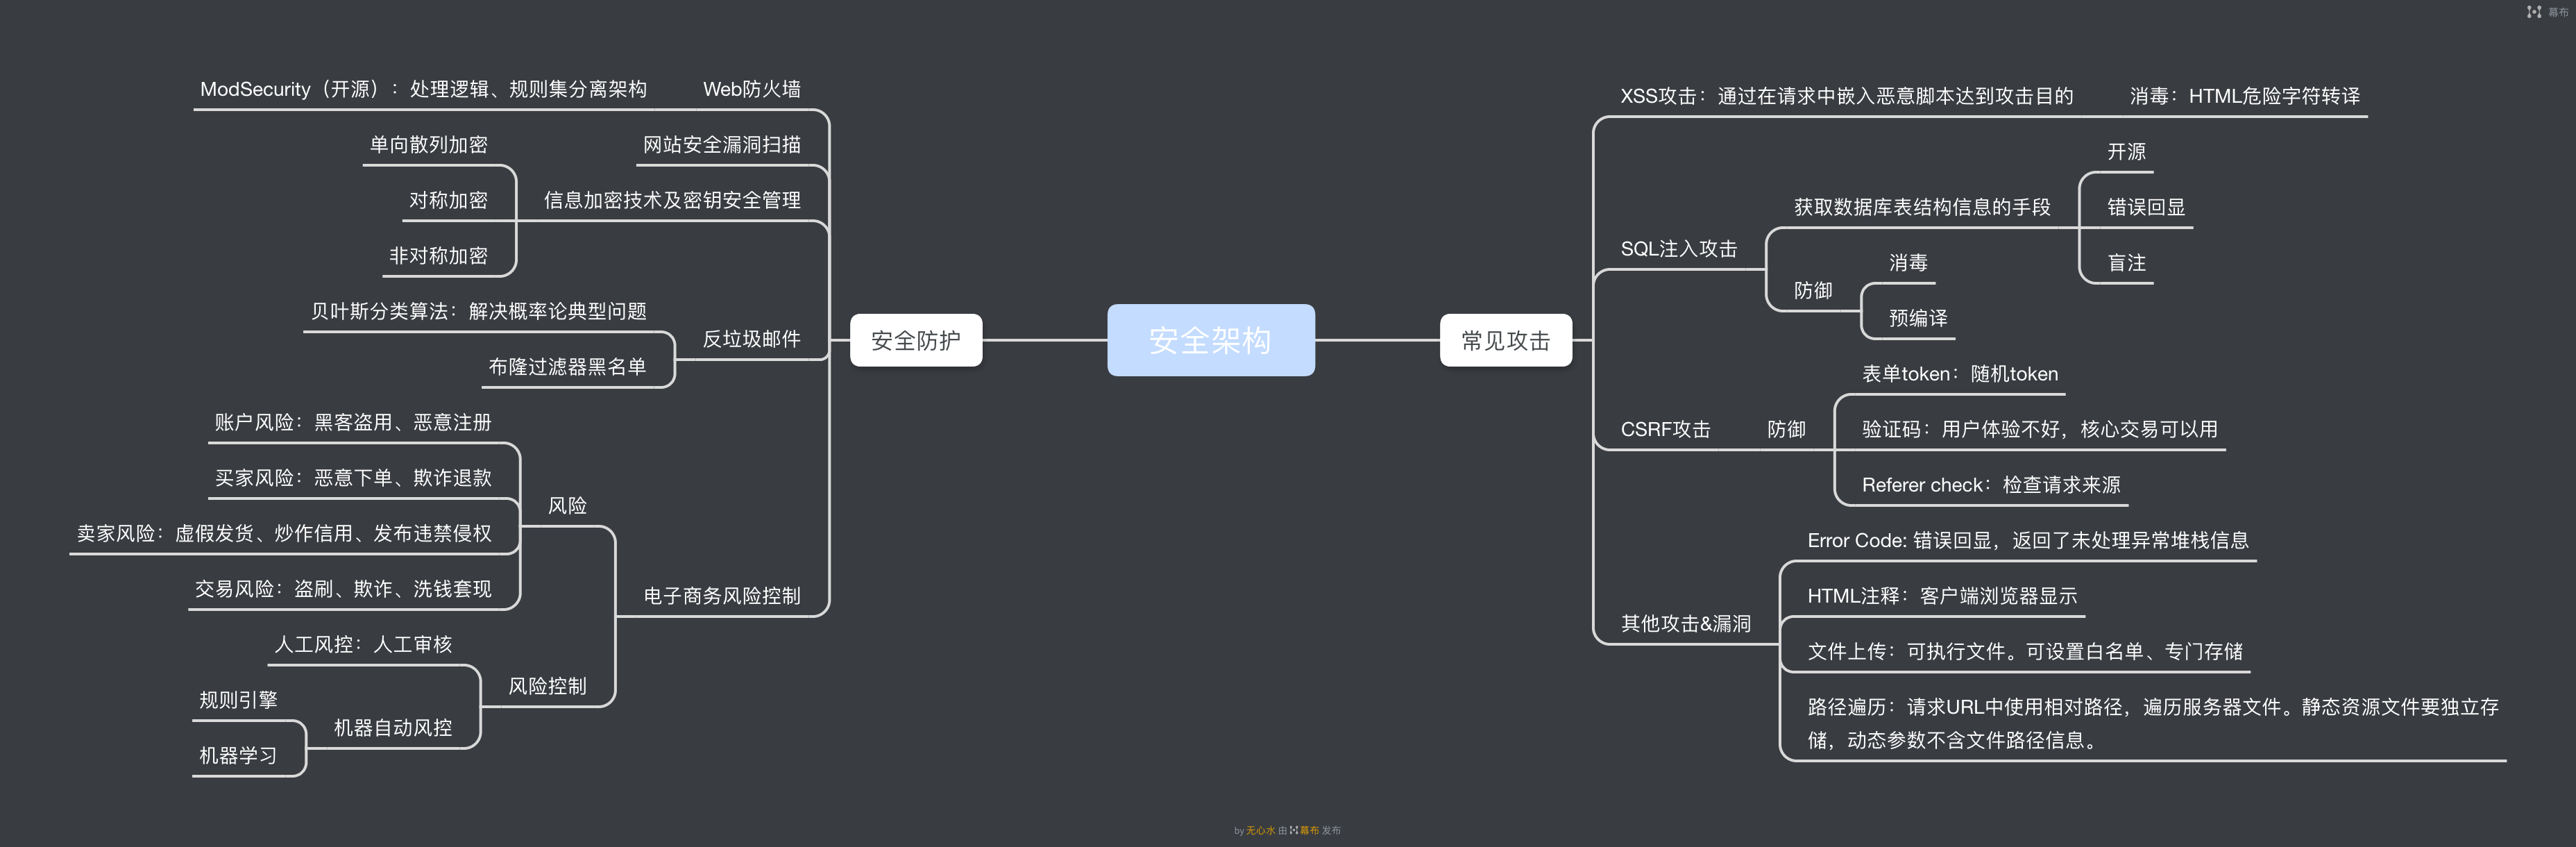Select the 网站安全漏洞扫描 node
The height and width of the screenshot is (847, 2576).
pyautogui.click(x=721, y=145)
